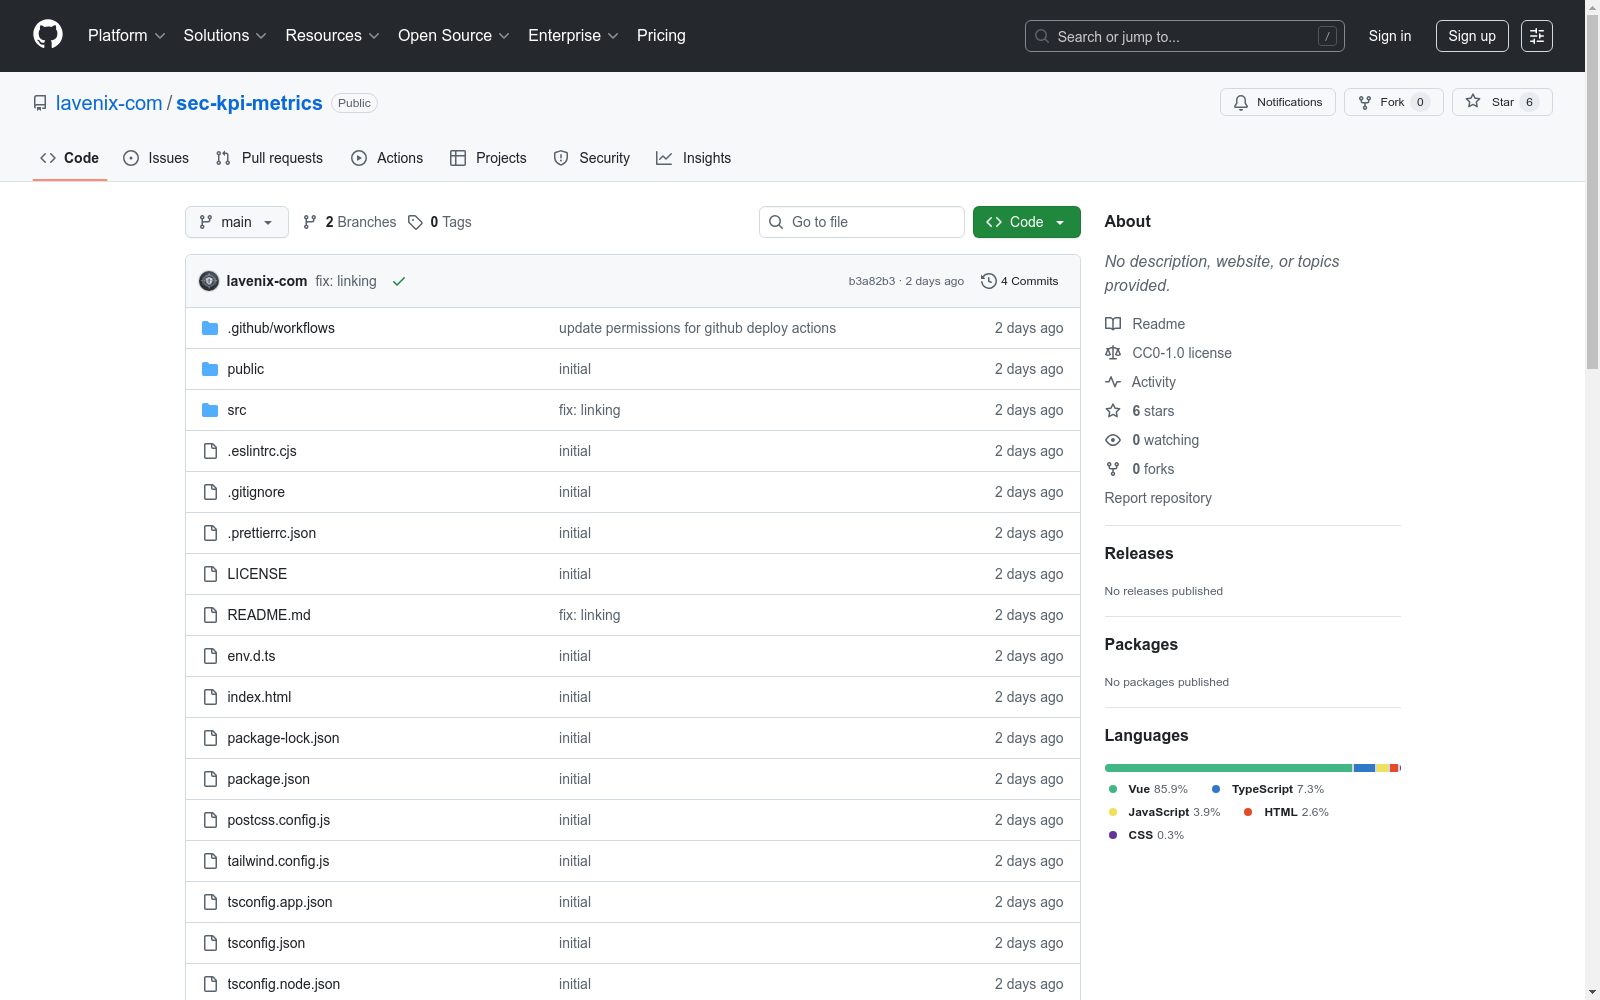The image size is (1600, 1000).
Task: Click the index.html file icon
Action: click(x=210, y=697)
